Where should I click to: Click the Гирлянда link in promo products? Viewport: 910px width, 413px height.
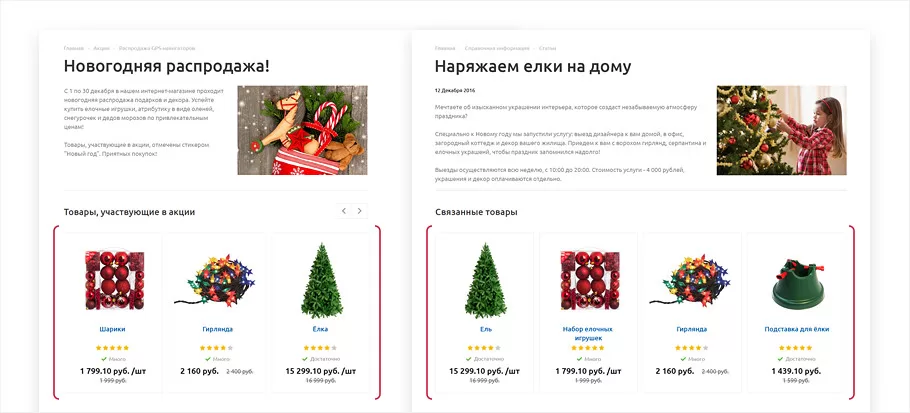pos(218,329)
